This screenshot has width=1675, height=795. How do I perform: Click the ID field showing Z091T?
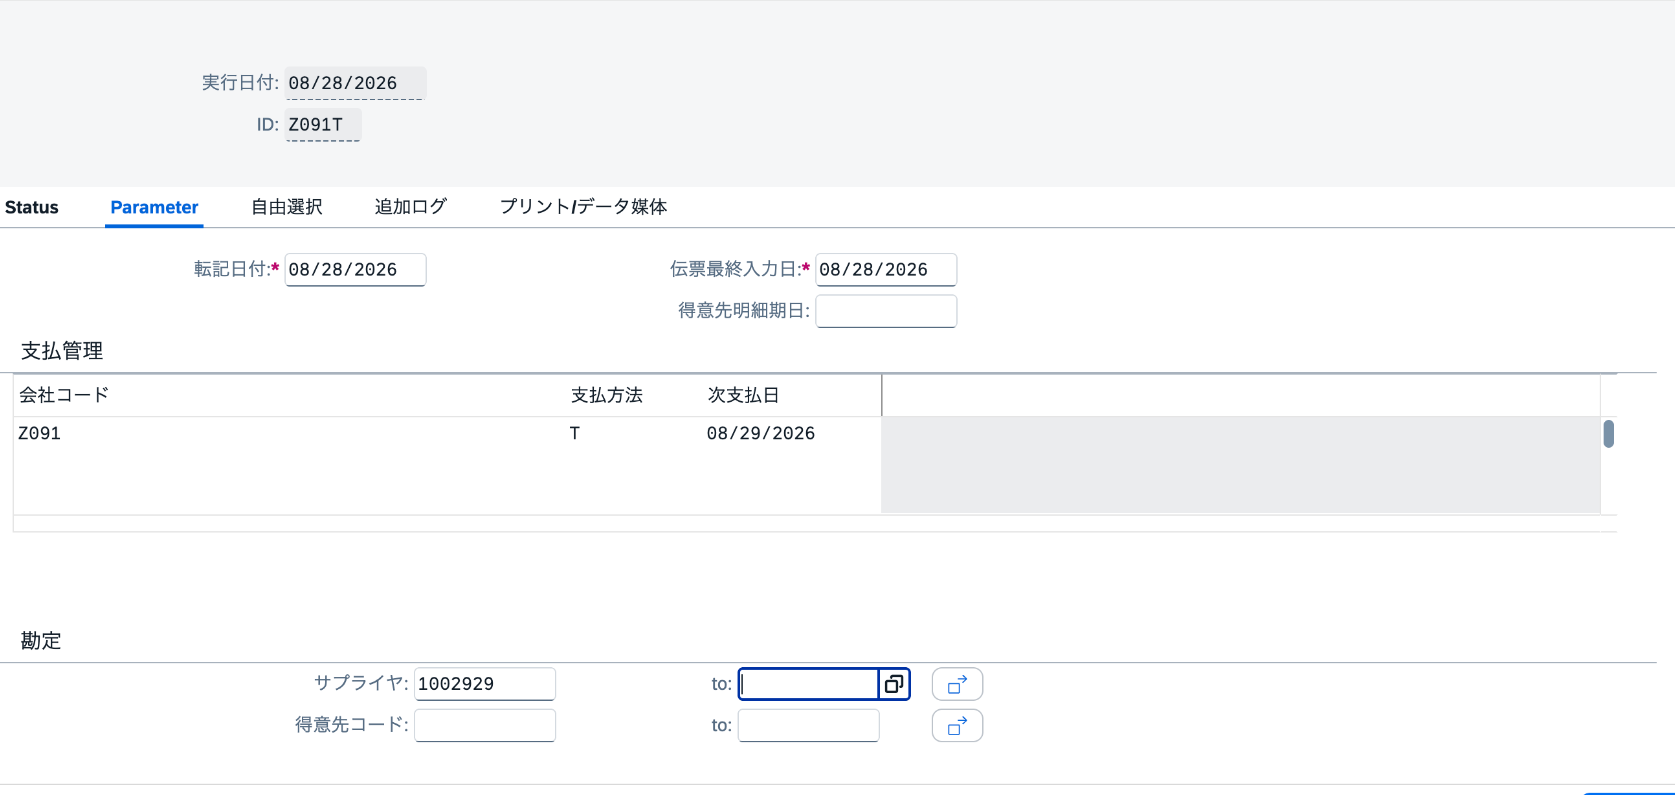click(323, 125)
